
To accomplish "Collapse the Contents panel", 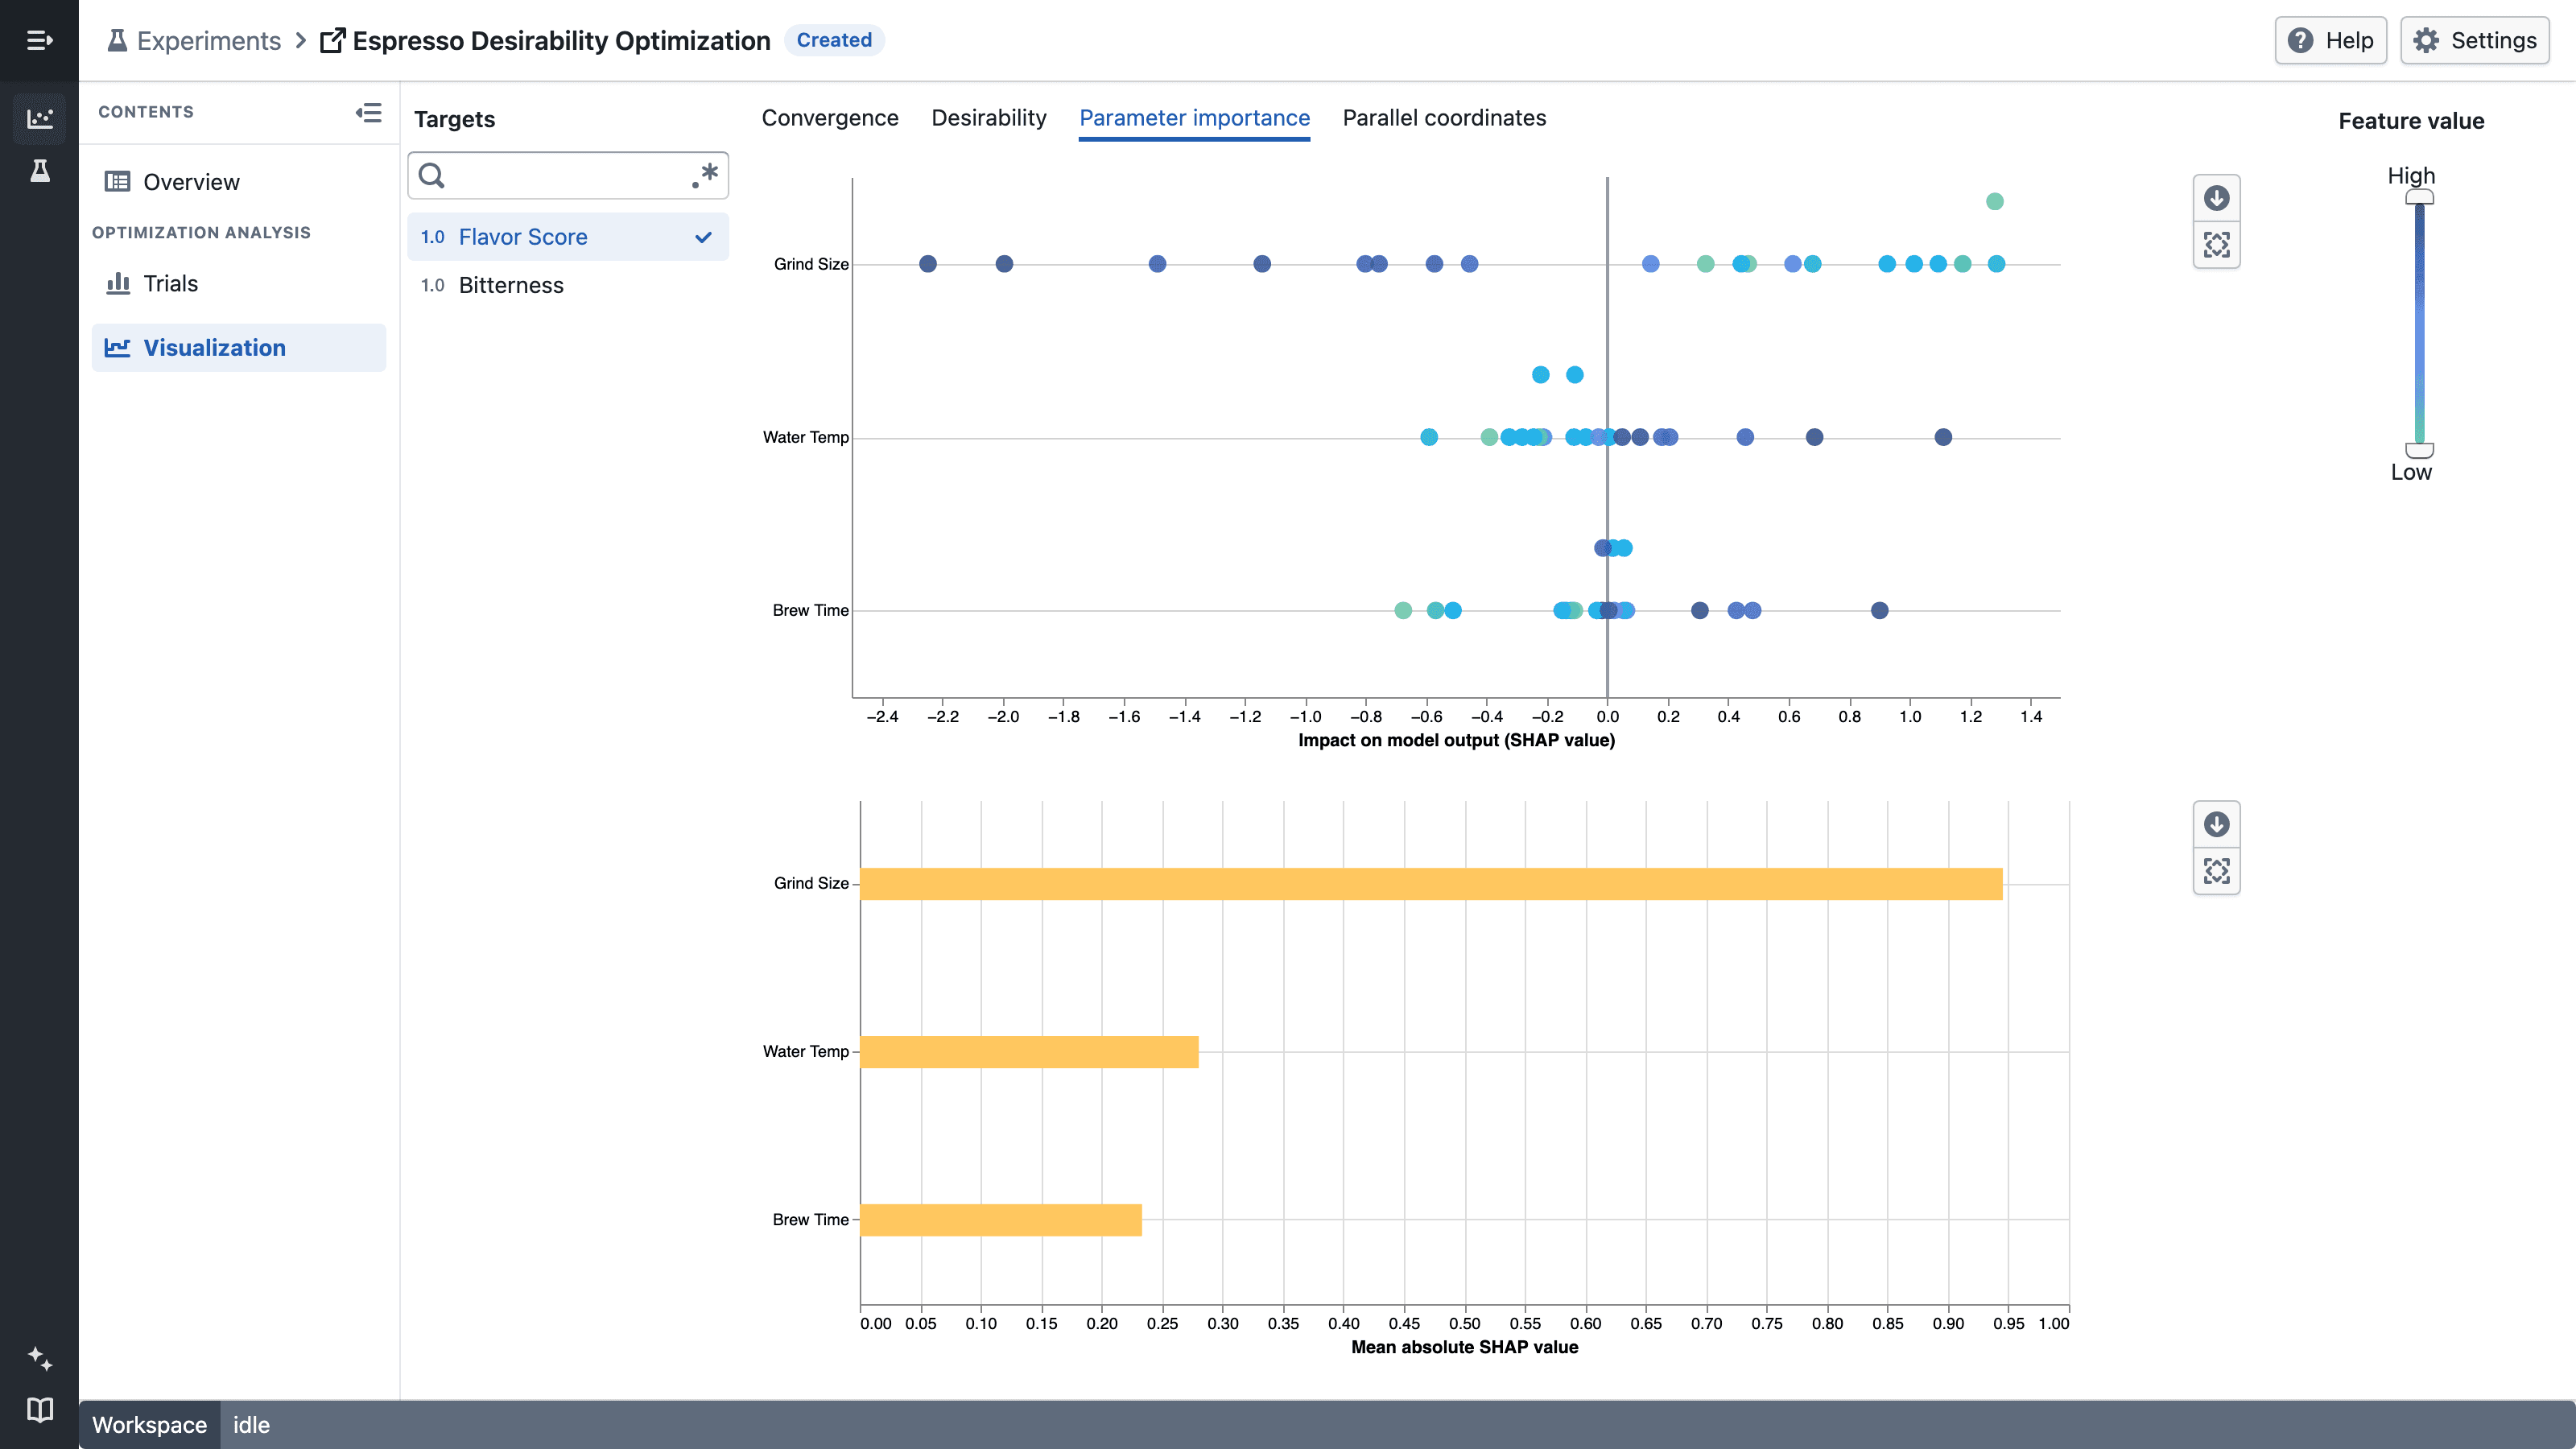I will pyautogui.click(x=368, y=112).
